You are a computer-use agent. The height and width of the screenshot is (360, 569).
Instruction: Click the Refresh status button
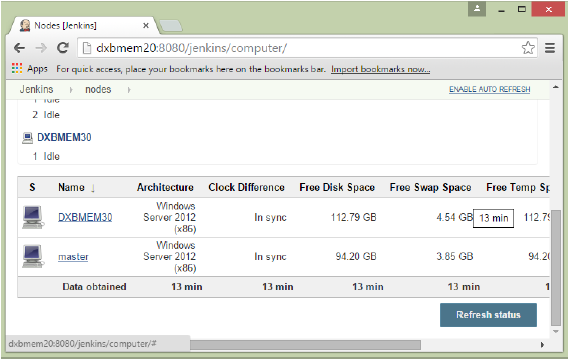coord(488,315)
